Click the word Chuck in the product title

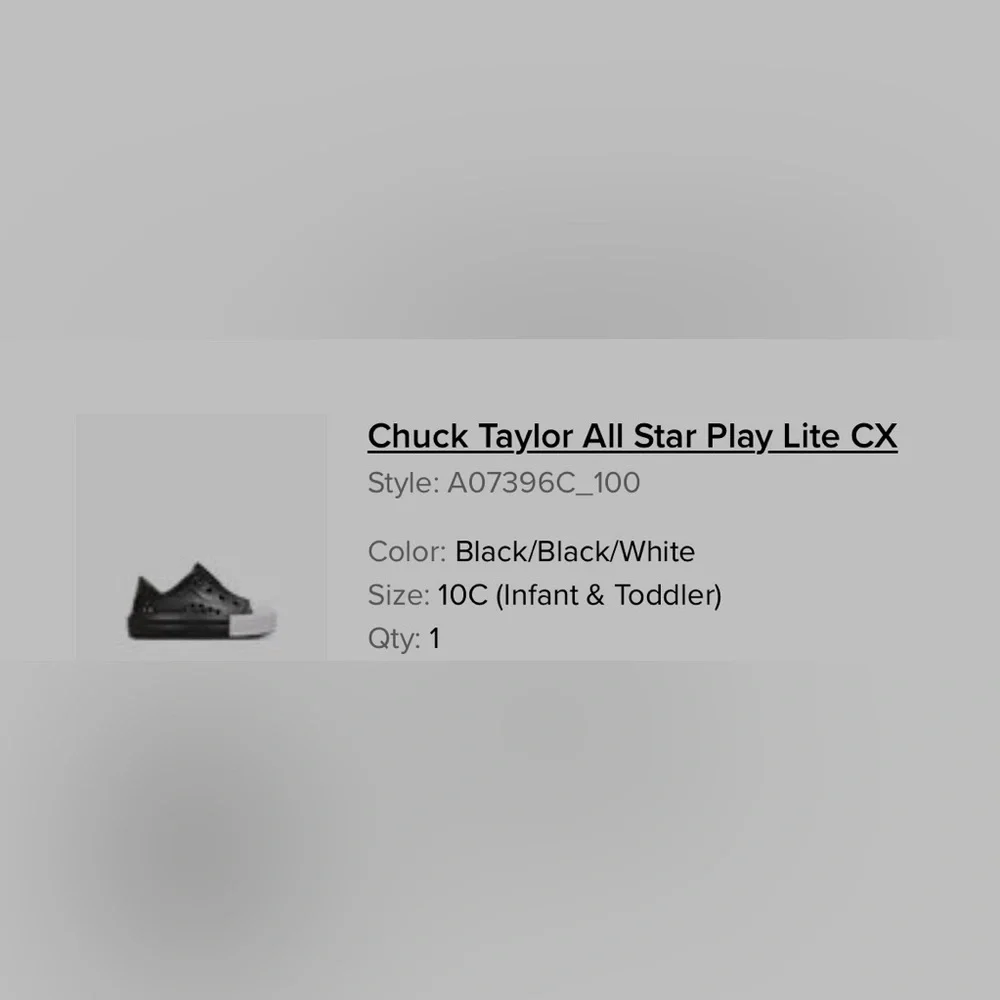pos(418,436)
